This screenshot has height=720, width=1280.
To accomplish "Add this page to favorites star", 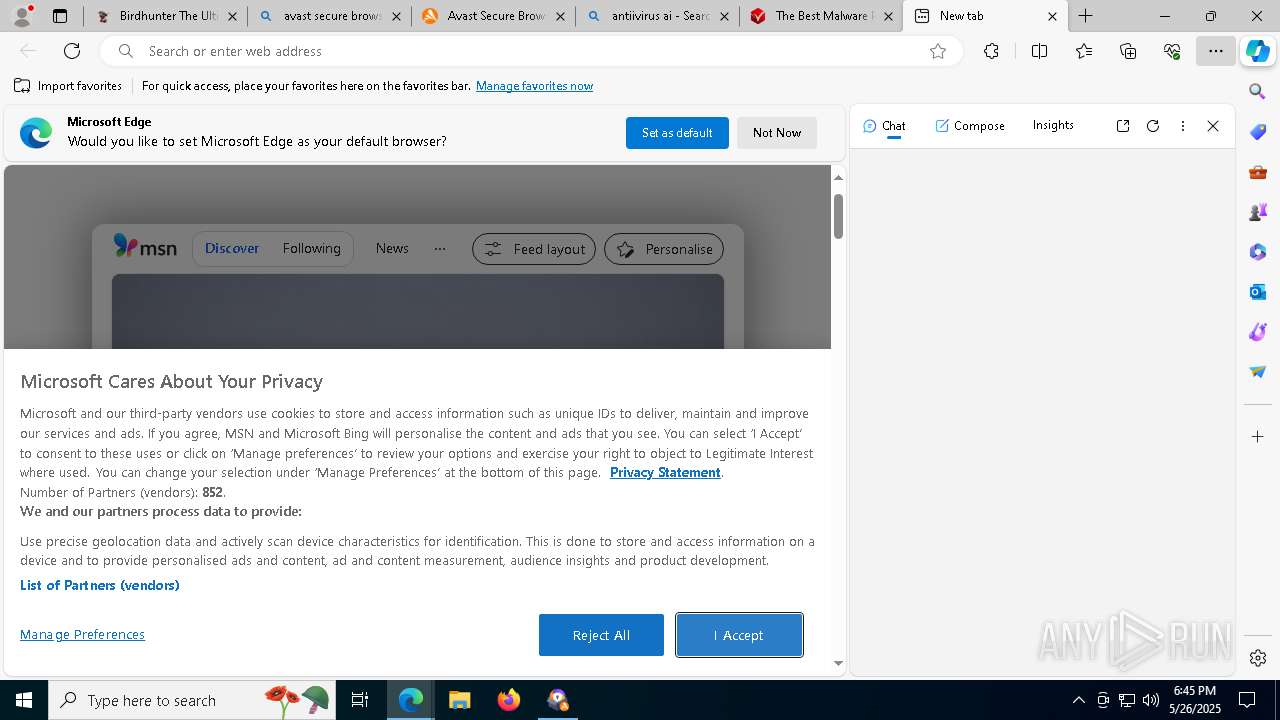I will 938,51.
